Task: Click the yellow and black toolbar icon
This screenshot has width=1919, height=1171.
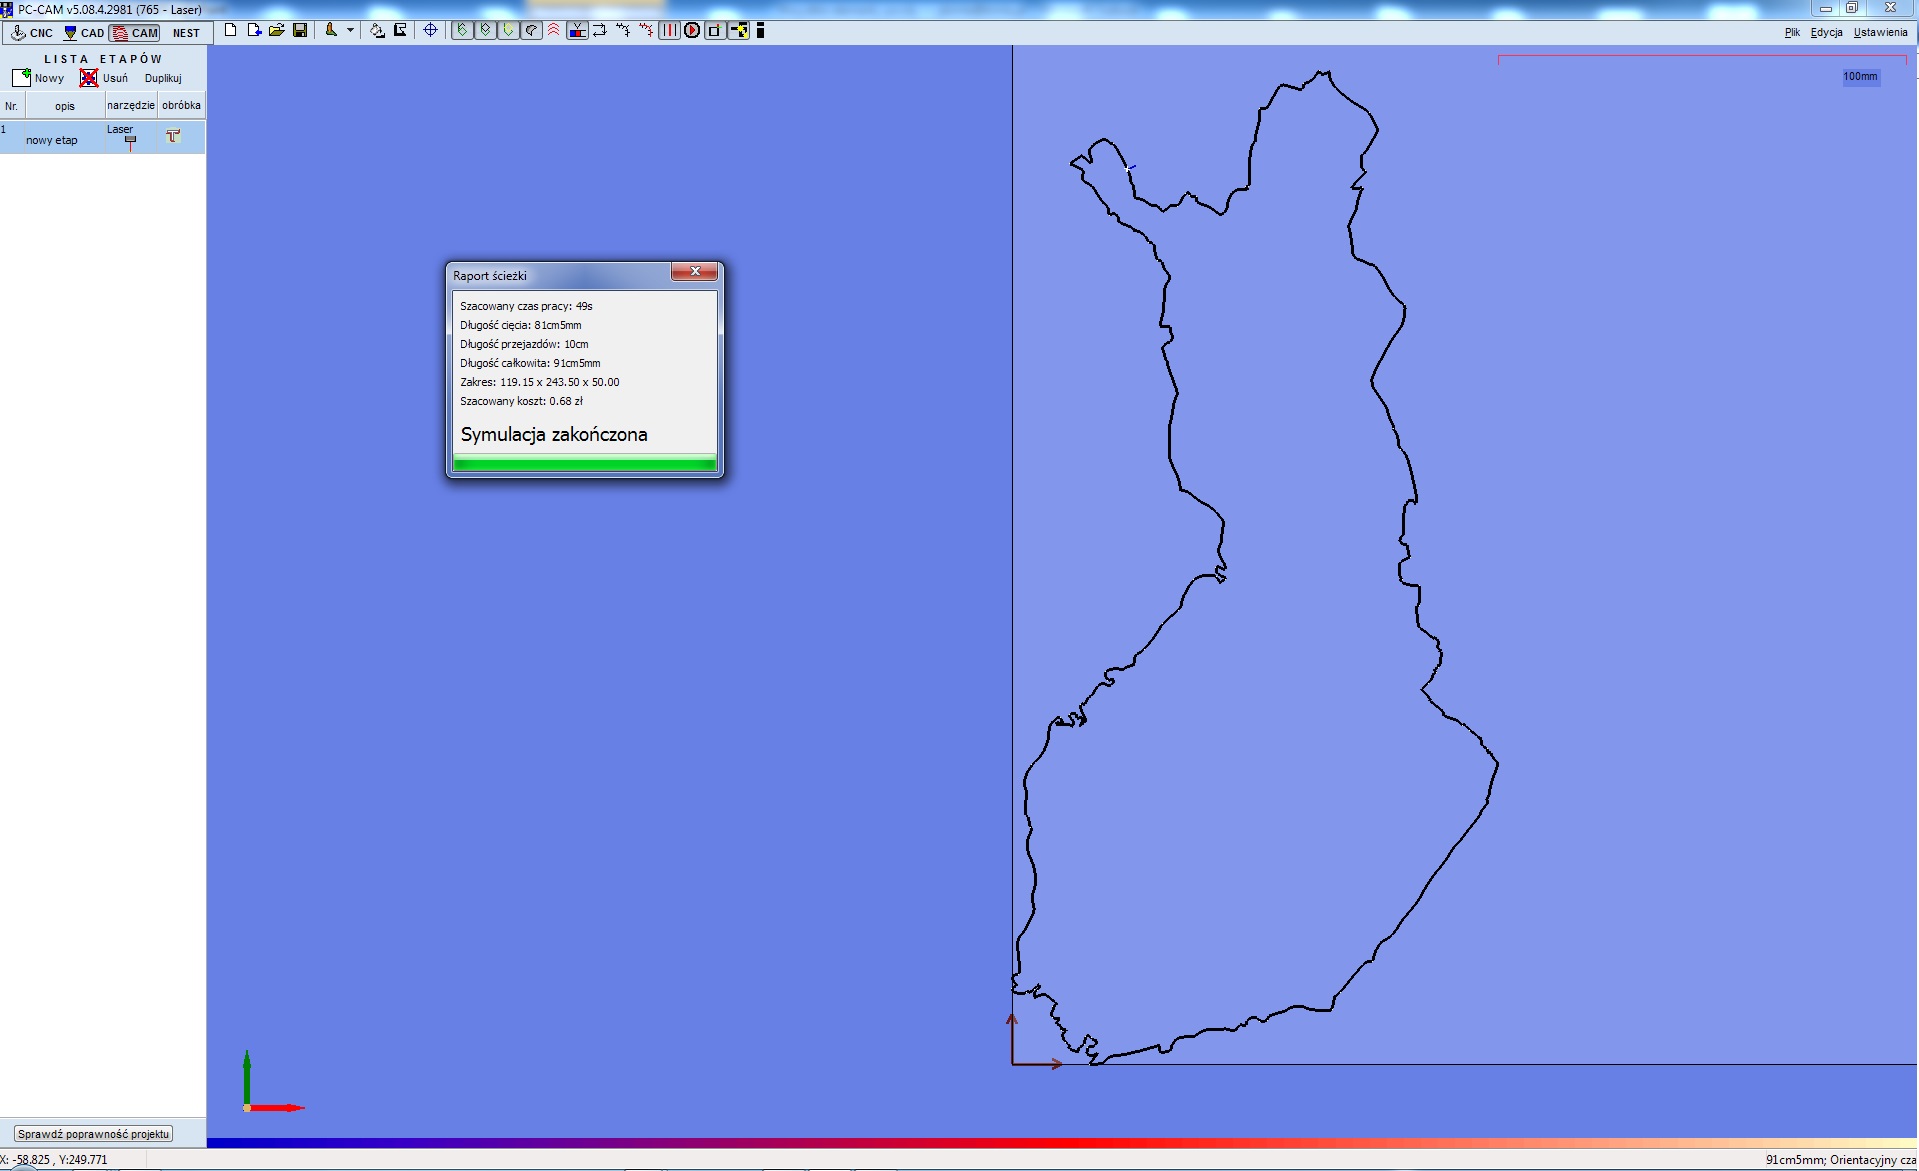Action: tap(739, 30)
